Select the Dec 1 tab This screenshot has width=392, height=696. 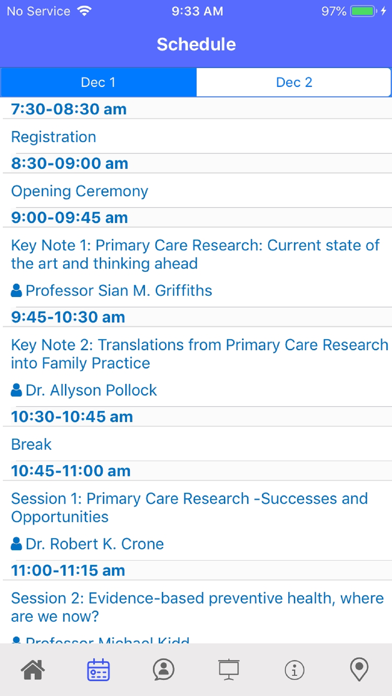[x=98, y=82]
